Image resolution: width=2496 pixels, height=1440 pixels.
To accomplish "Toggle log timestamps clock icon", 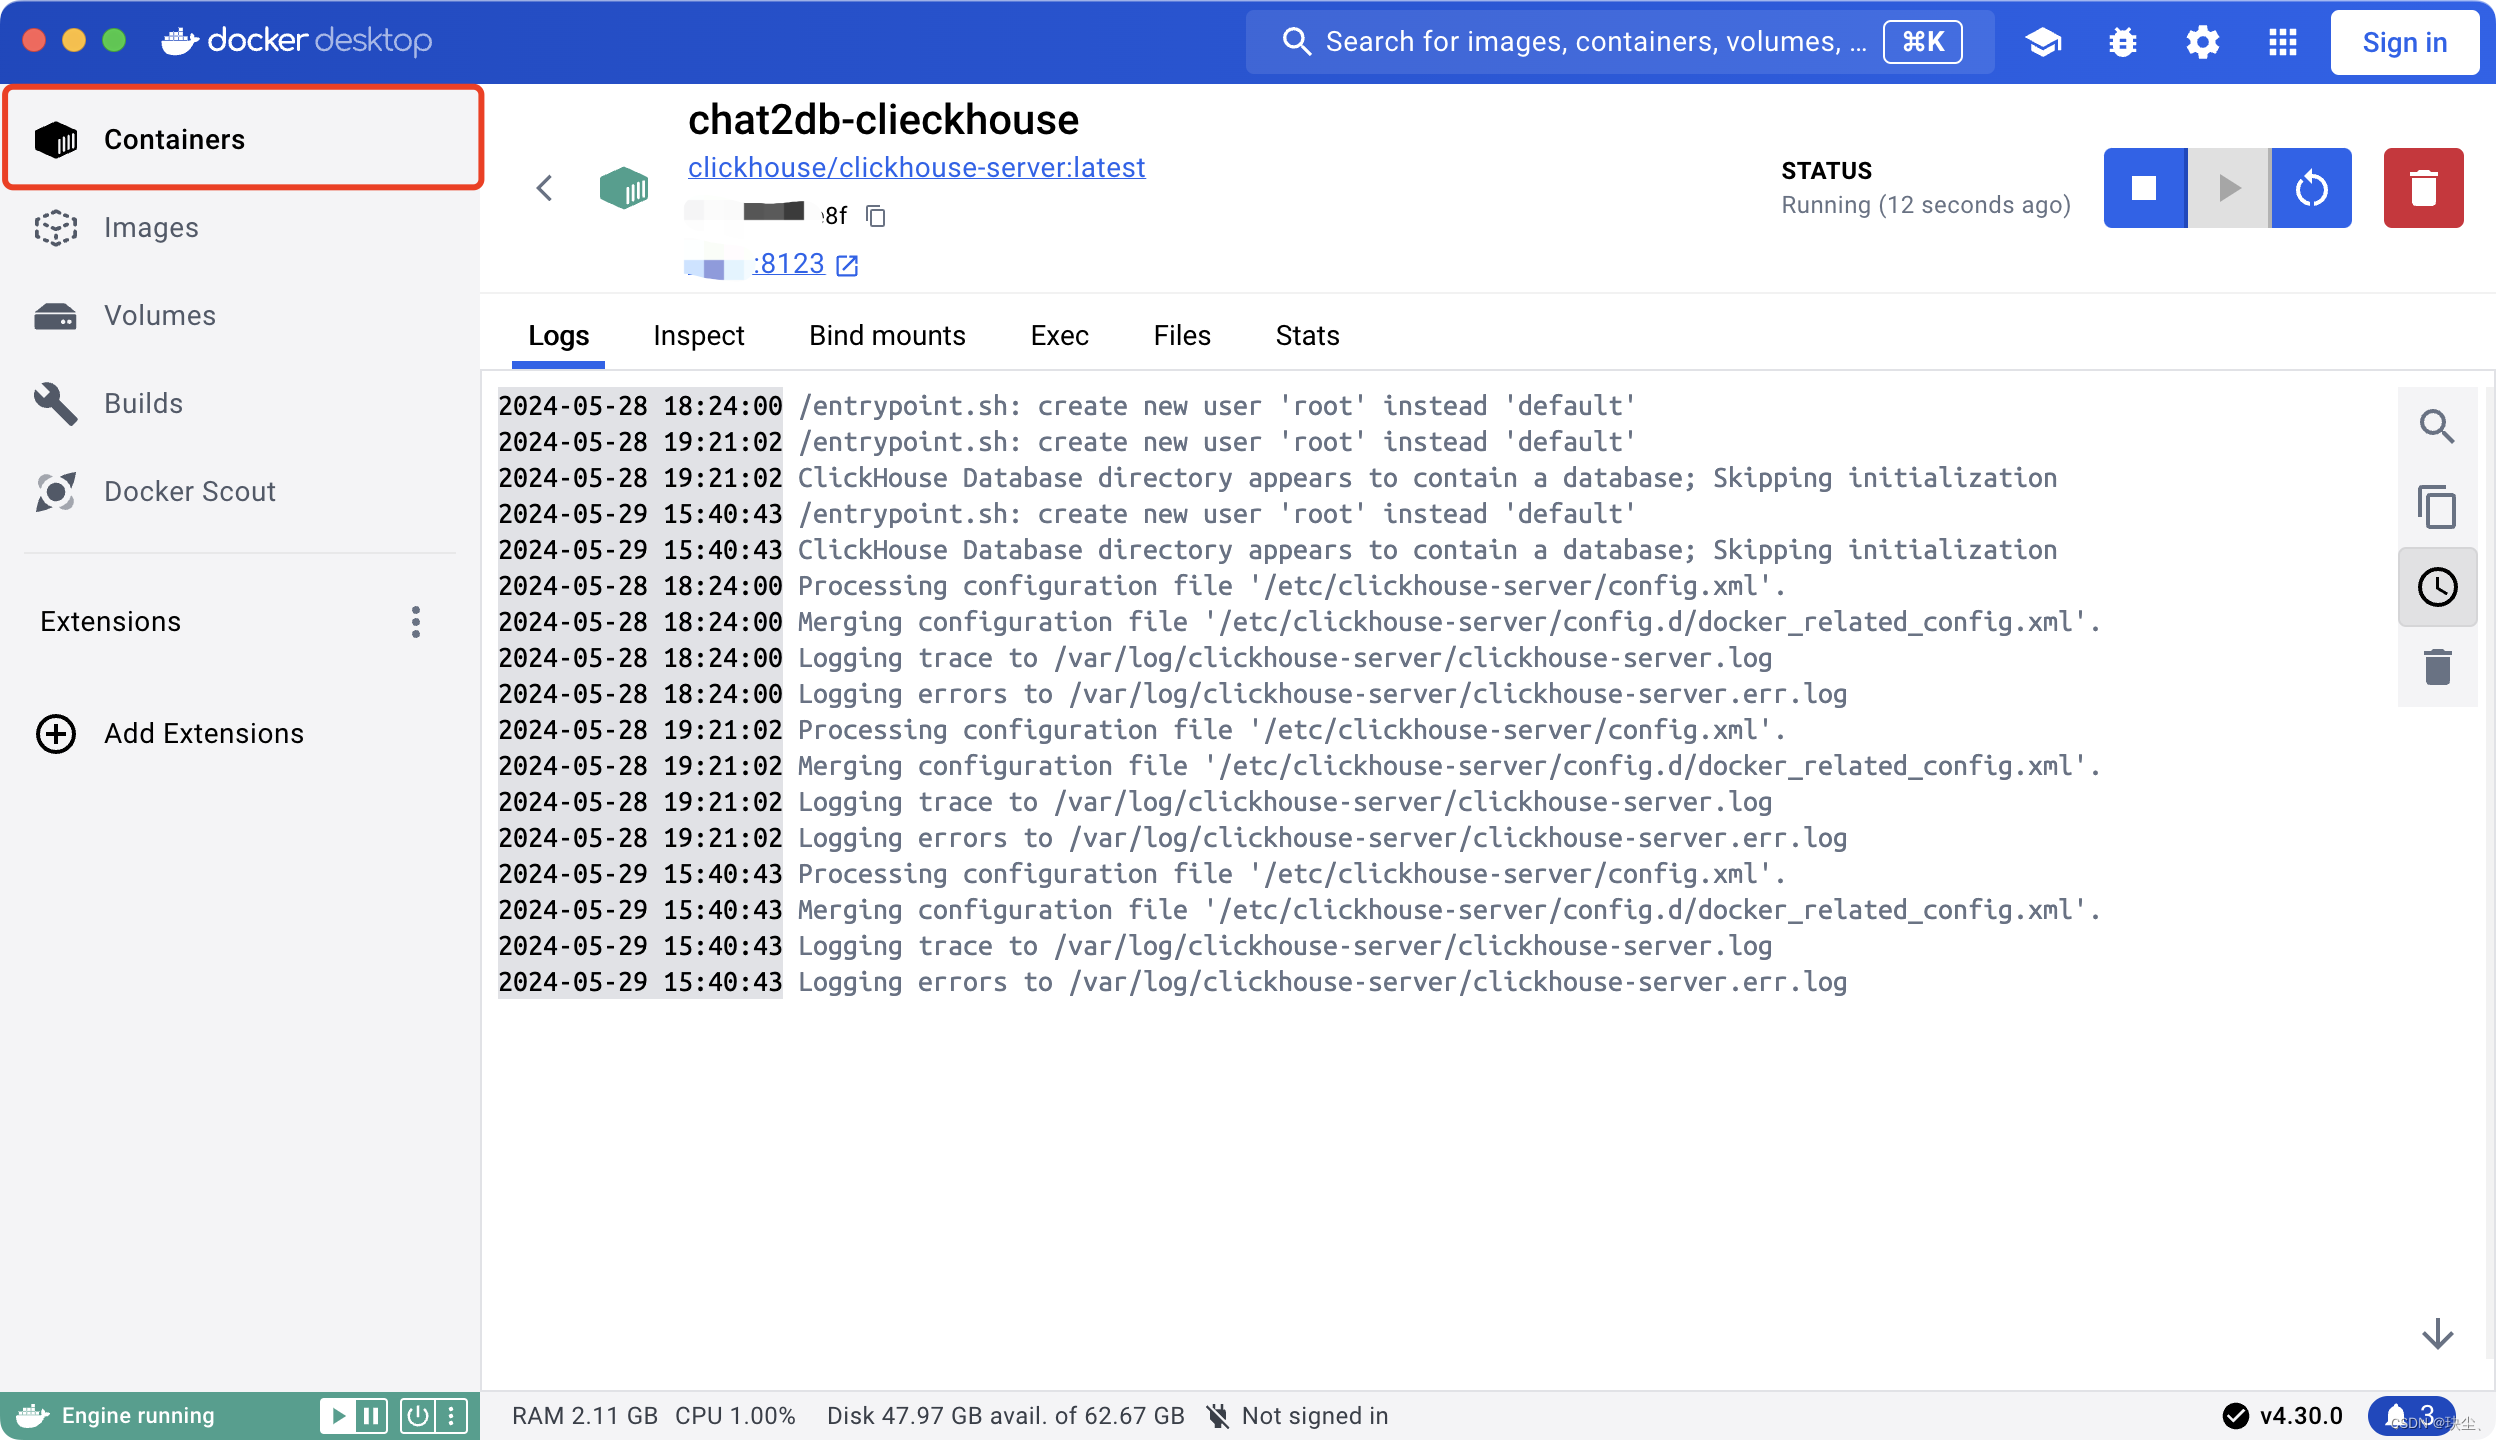I will (x=2437, y=587).
